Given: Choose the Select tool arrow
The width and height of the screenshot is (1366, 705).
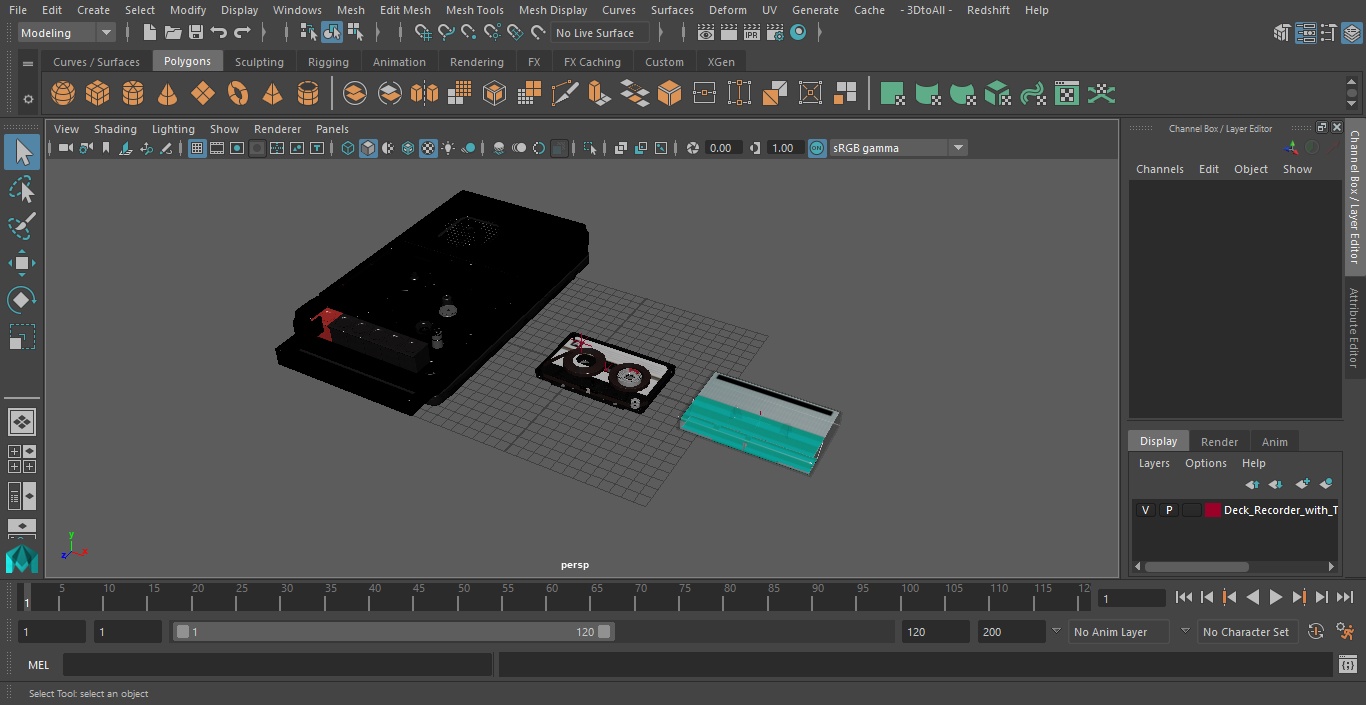Looking at the screenshot, I should [22, 152].
